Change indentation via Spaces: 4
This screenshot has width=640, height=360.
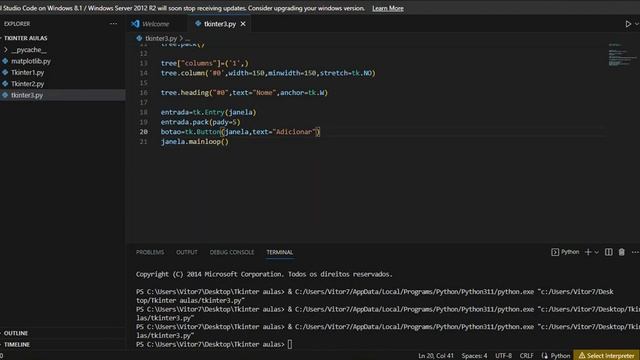[x=474, y=356]
